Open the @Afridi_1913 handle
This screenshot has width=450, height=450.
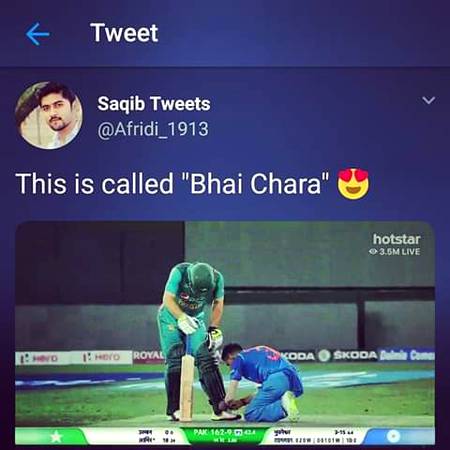[x=153, y=129]
